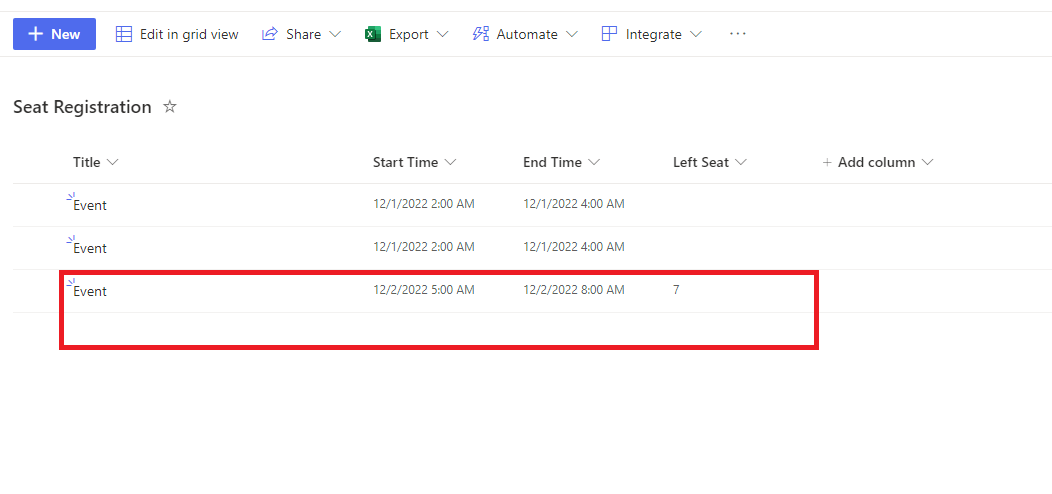Click the Export toolbar label
The image size is (1052, 494).
coord(409,34)
